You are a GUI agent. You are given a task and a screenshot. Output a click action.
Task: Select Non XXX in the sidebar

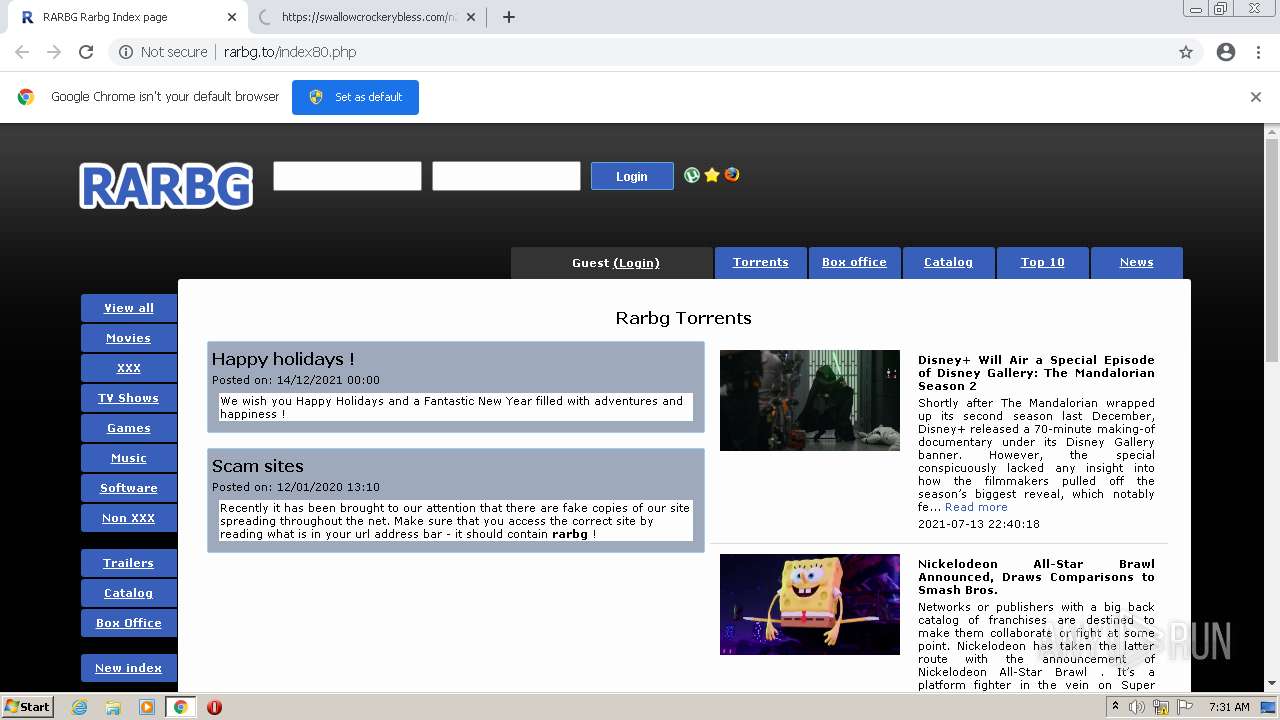[129, 518]
